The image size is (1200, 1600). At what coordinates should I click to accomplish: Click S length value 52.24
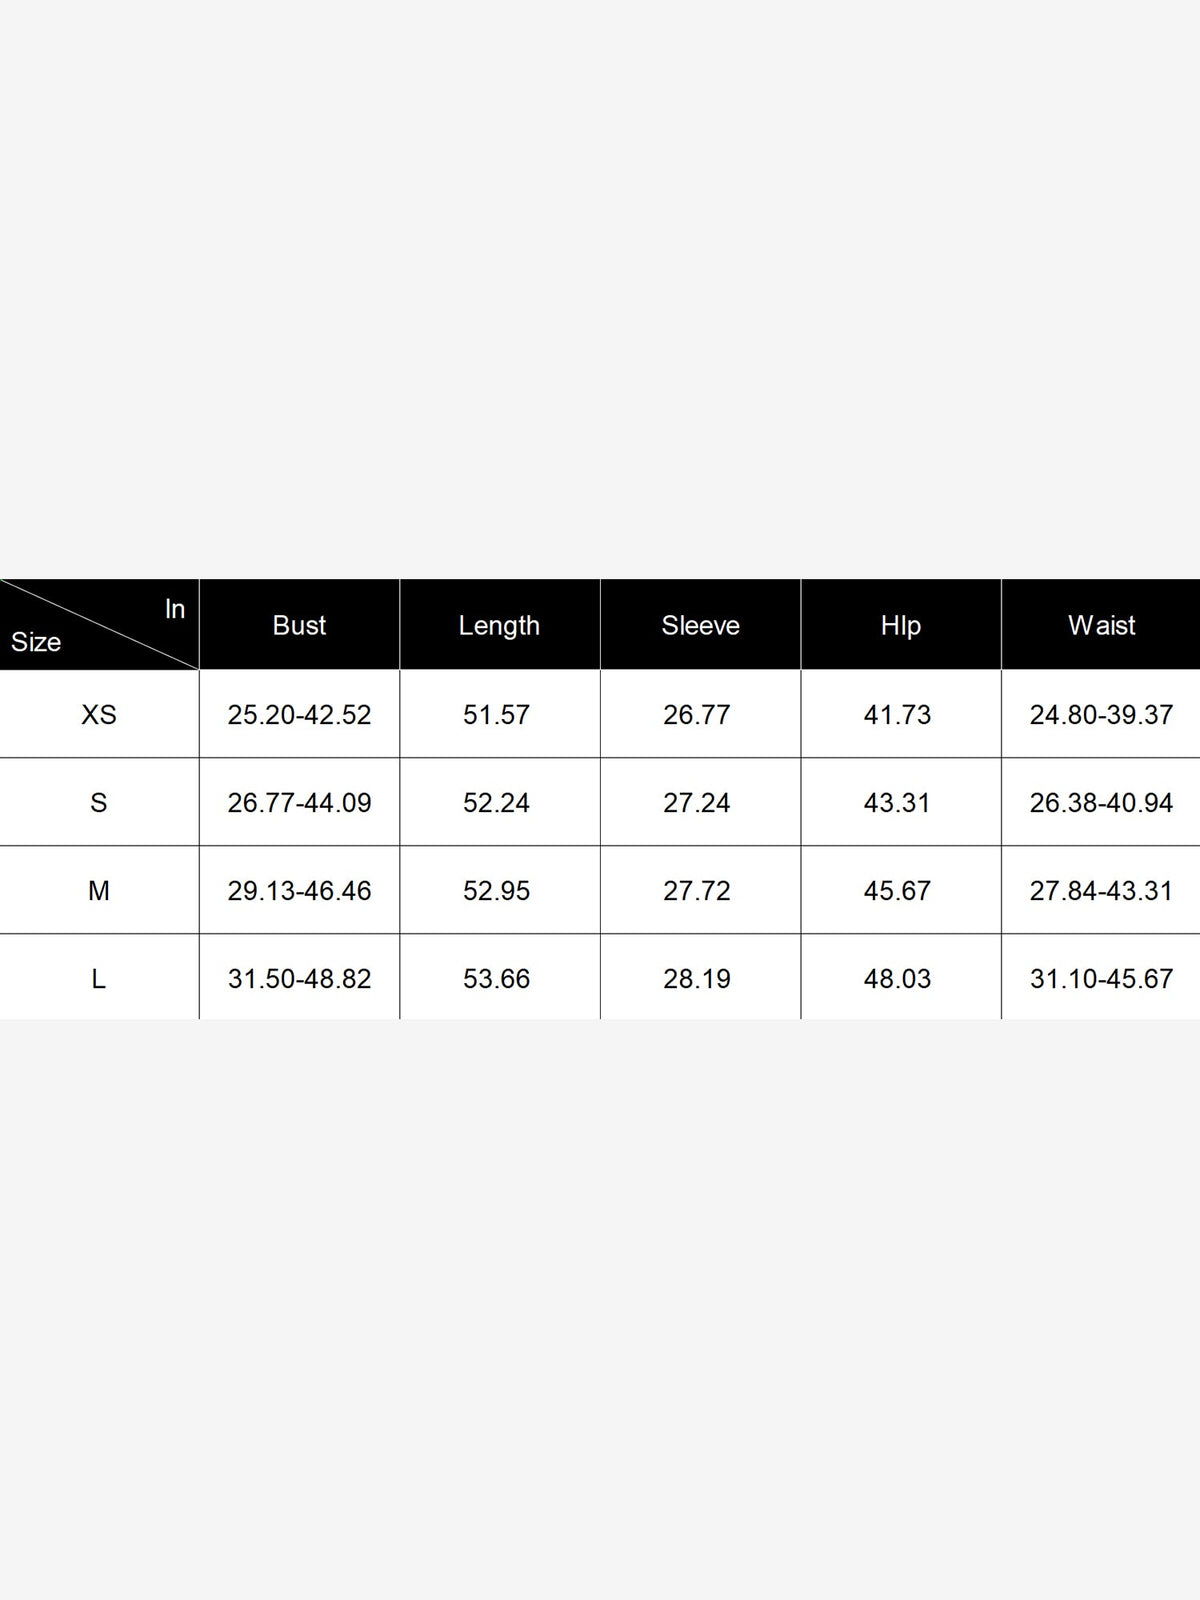(497, 802)
